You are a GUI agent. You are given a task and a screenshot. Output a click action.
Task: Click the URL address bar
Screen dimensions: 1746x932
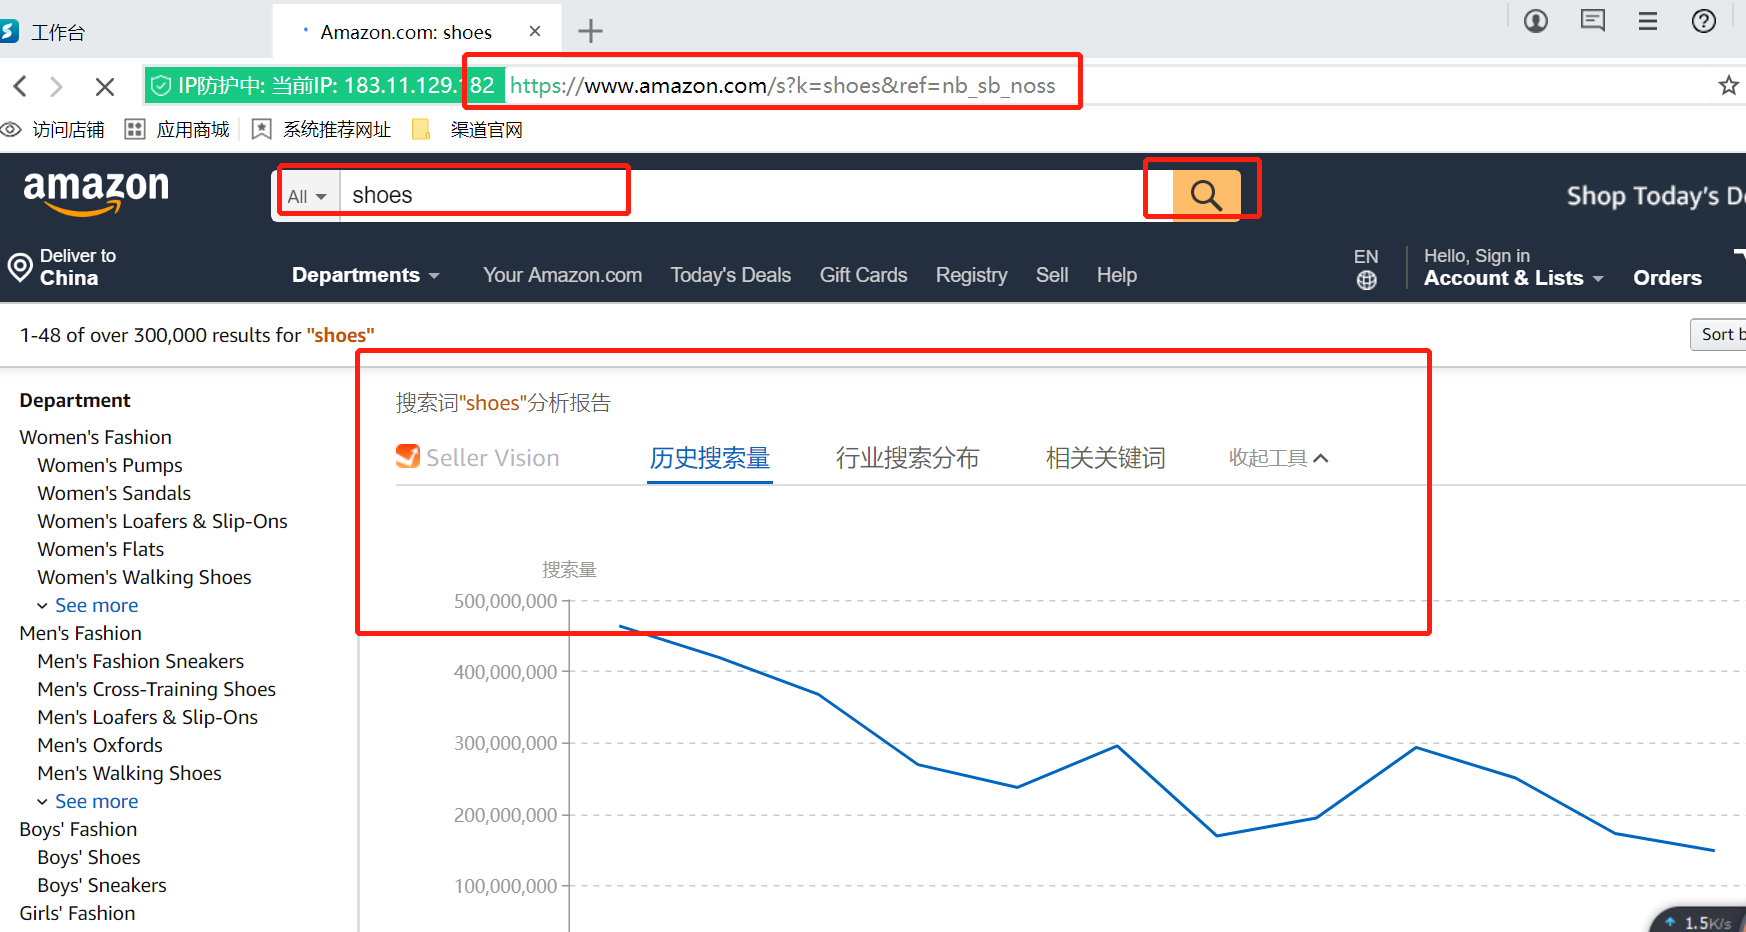782,86
